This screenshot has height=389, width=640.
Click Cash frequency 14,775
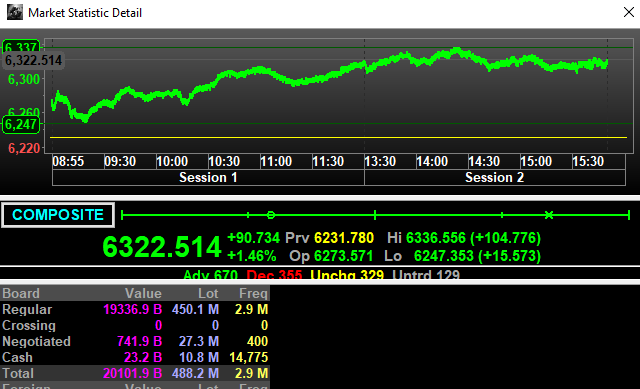(x=249, y=357)
